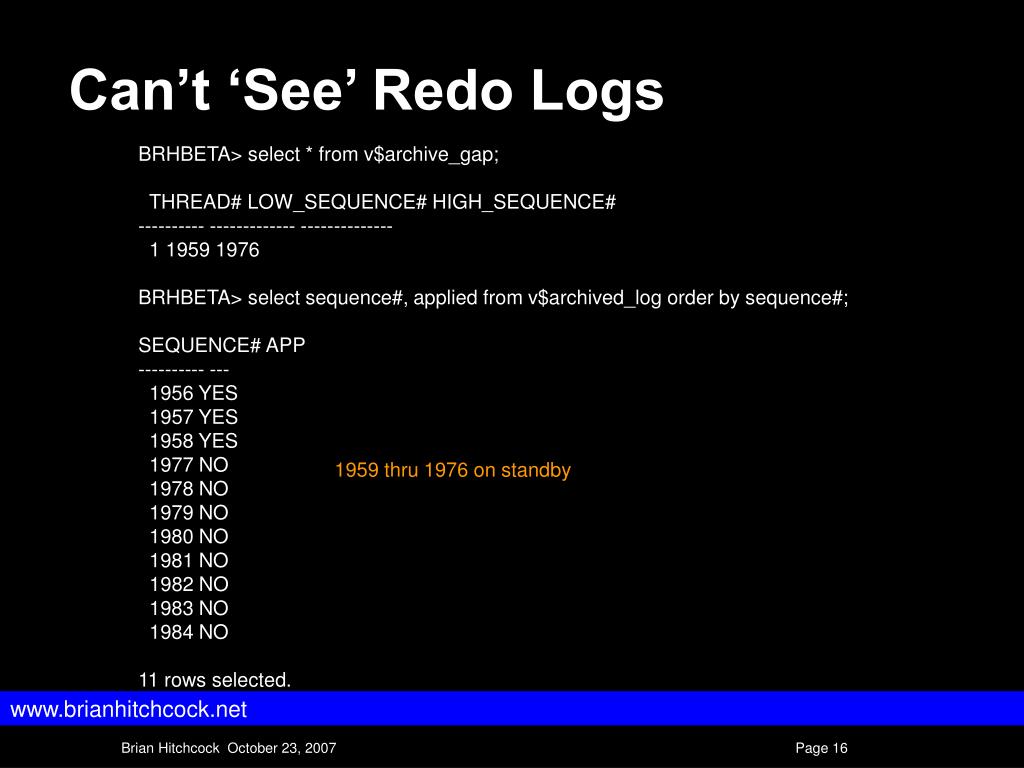The height and width of the screenshot is (768, 1024).
Task: Select the row '1957 YES'
Action: point(193,417)
